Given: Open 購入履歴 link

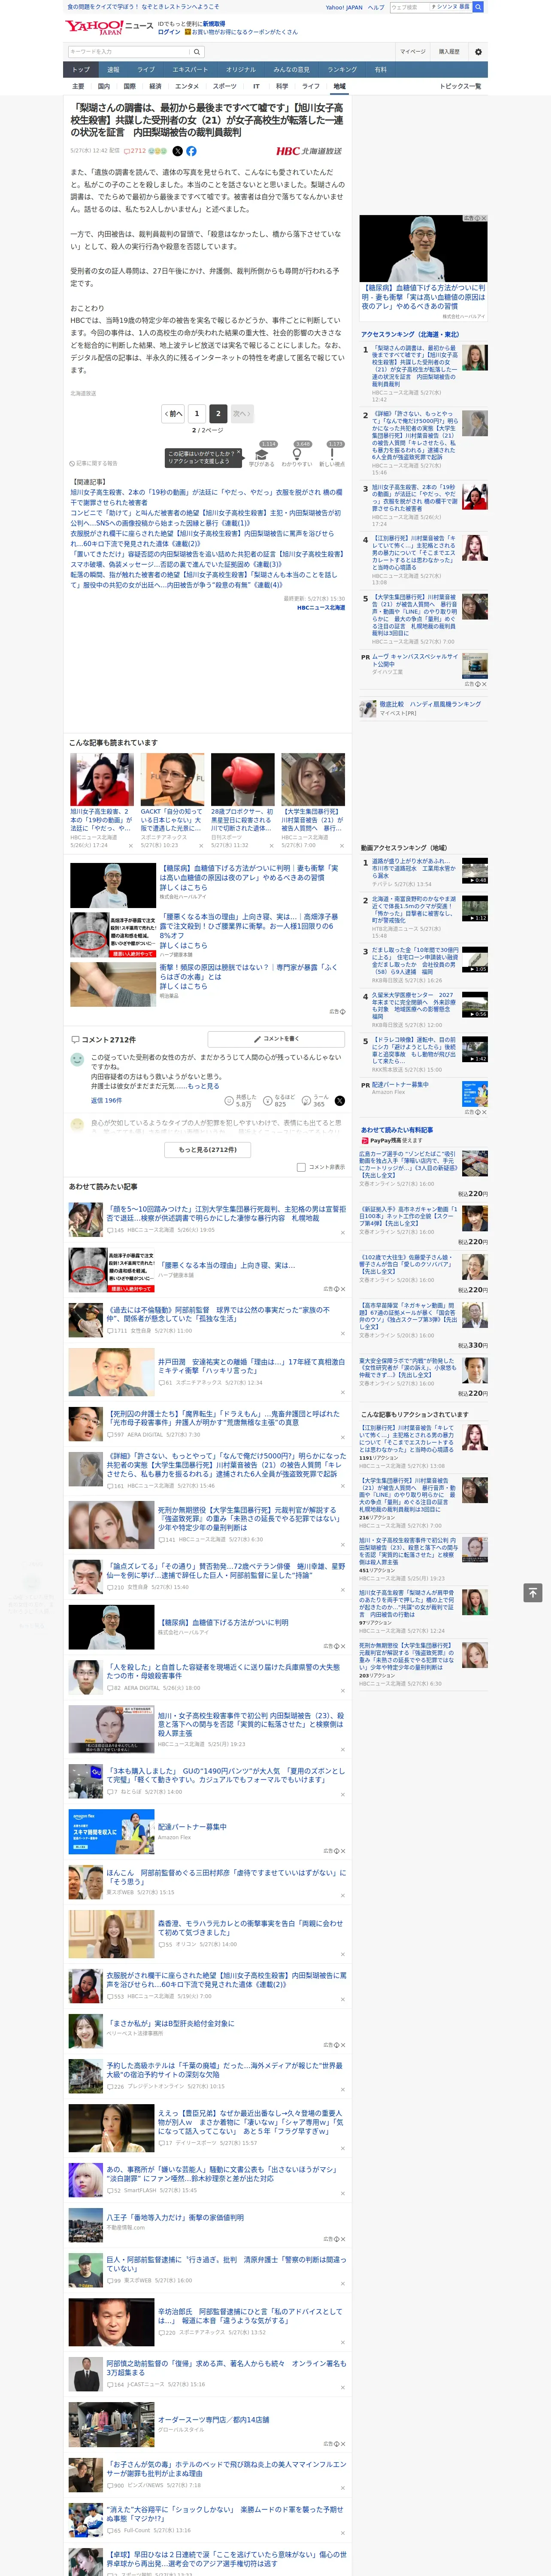Looking at the screenshot, I should [x=449, y=52].
